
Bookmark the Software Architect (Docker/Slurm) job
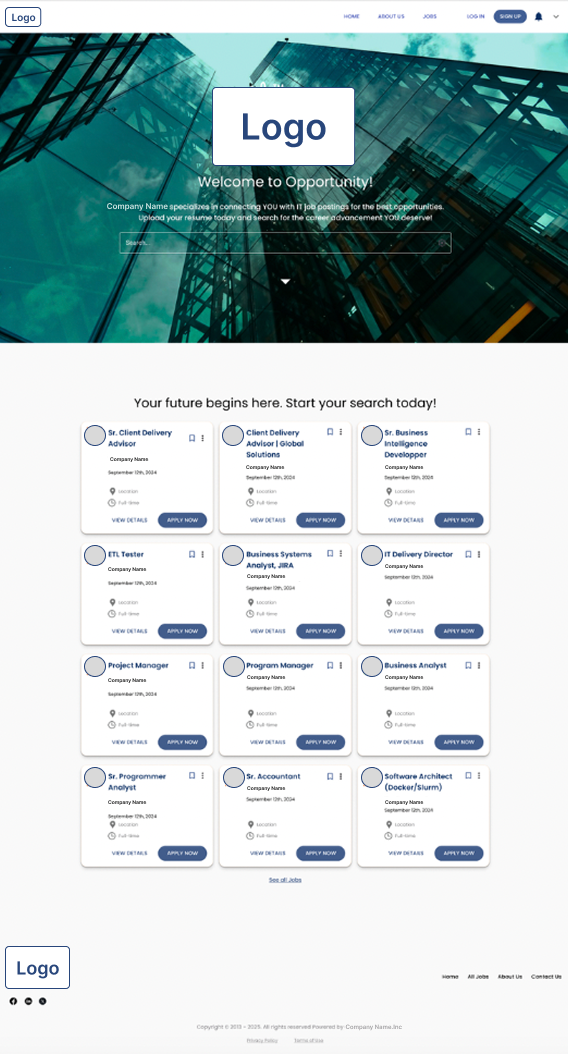469,776
